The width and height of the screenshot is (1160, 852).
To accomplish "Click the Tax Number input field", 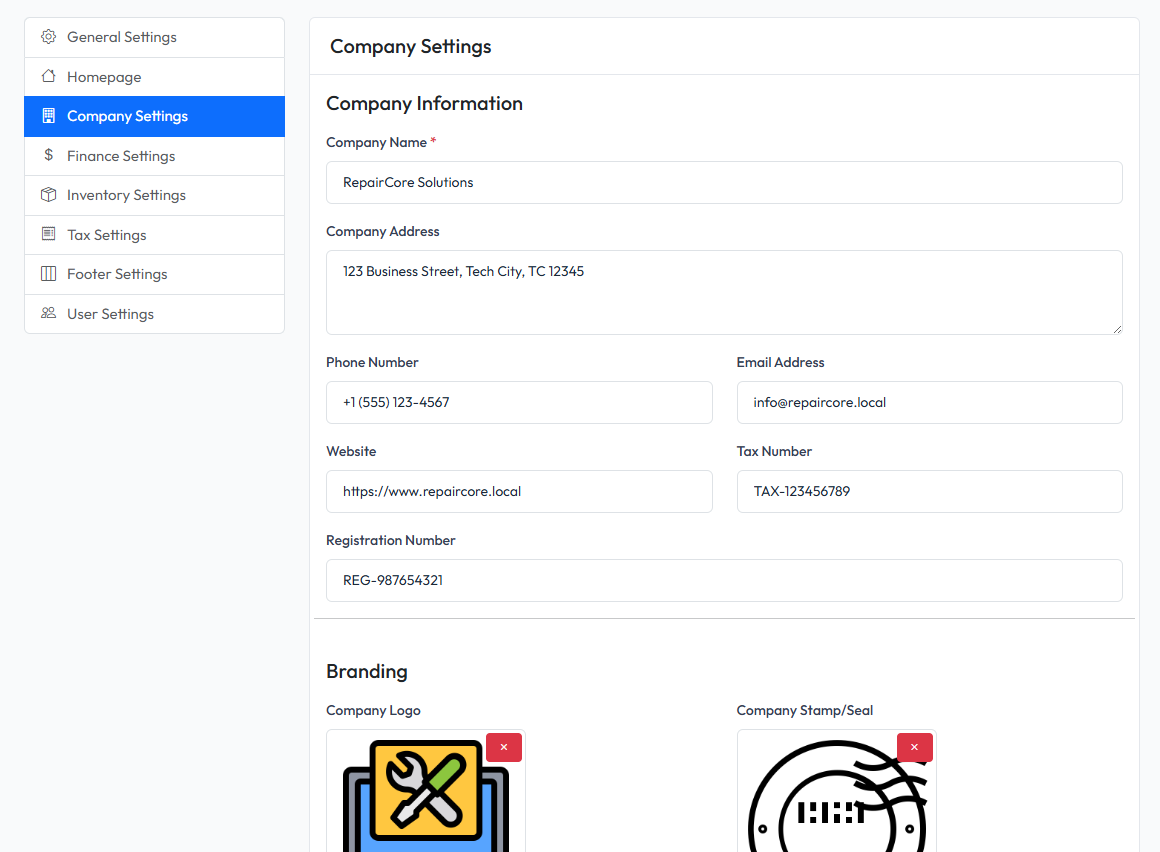I will [x=929, y=491].
